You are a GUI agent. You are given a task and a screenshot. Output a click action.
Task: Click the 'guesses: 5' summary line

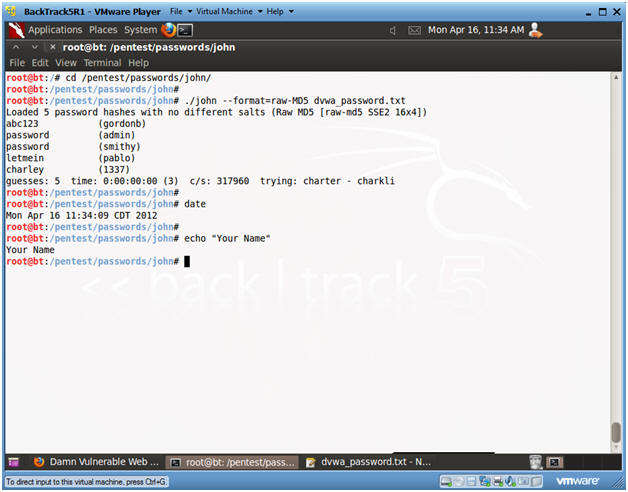(x=200, y=181)
